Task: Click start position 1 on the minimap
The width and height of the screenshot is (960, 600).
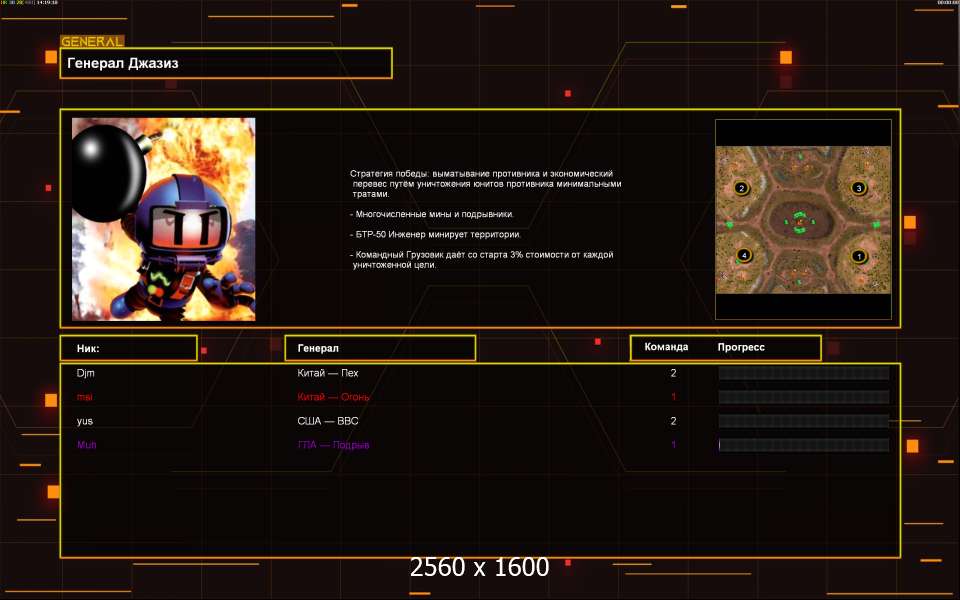Action: [857, 256]
